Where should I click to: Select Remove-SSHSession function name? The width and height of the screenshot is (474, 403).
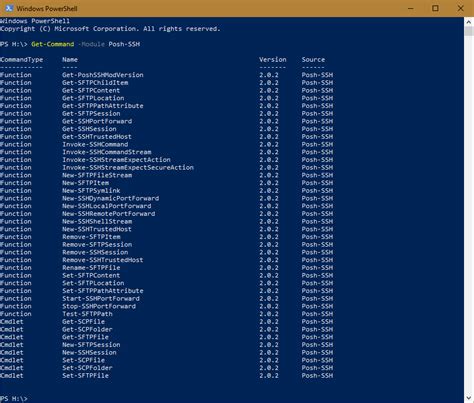point(95,252)
